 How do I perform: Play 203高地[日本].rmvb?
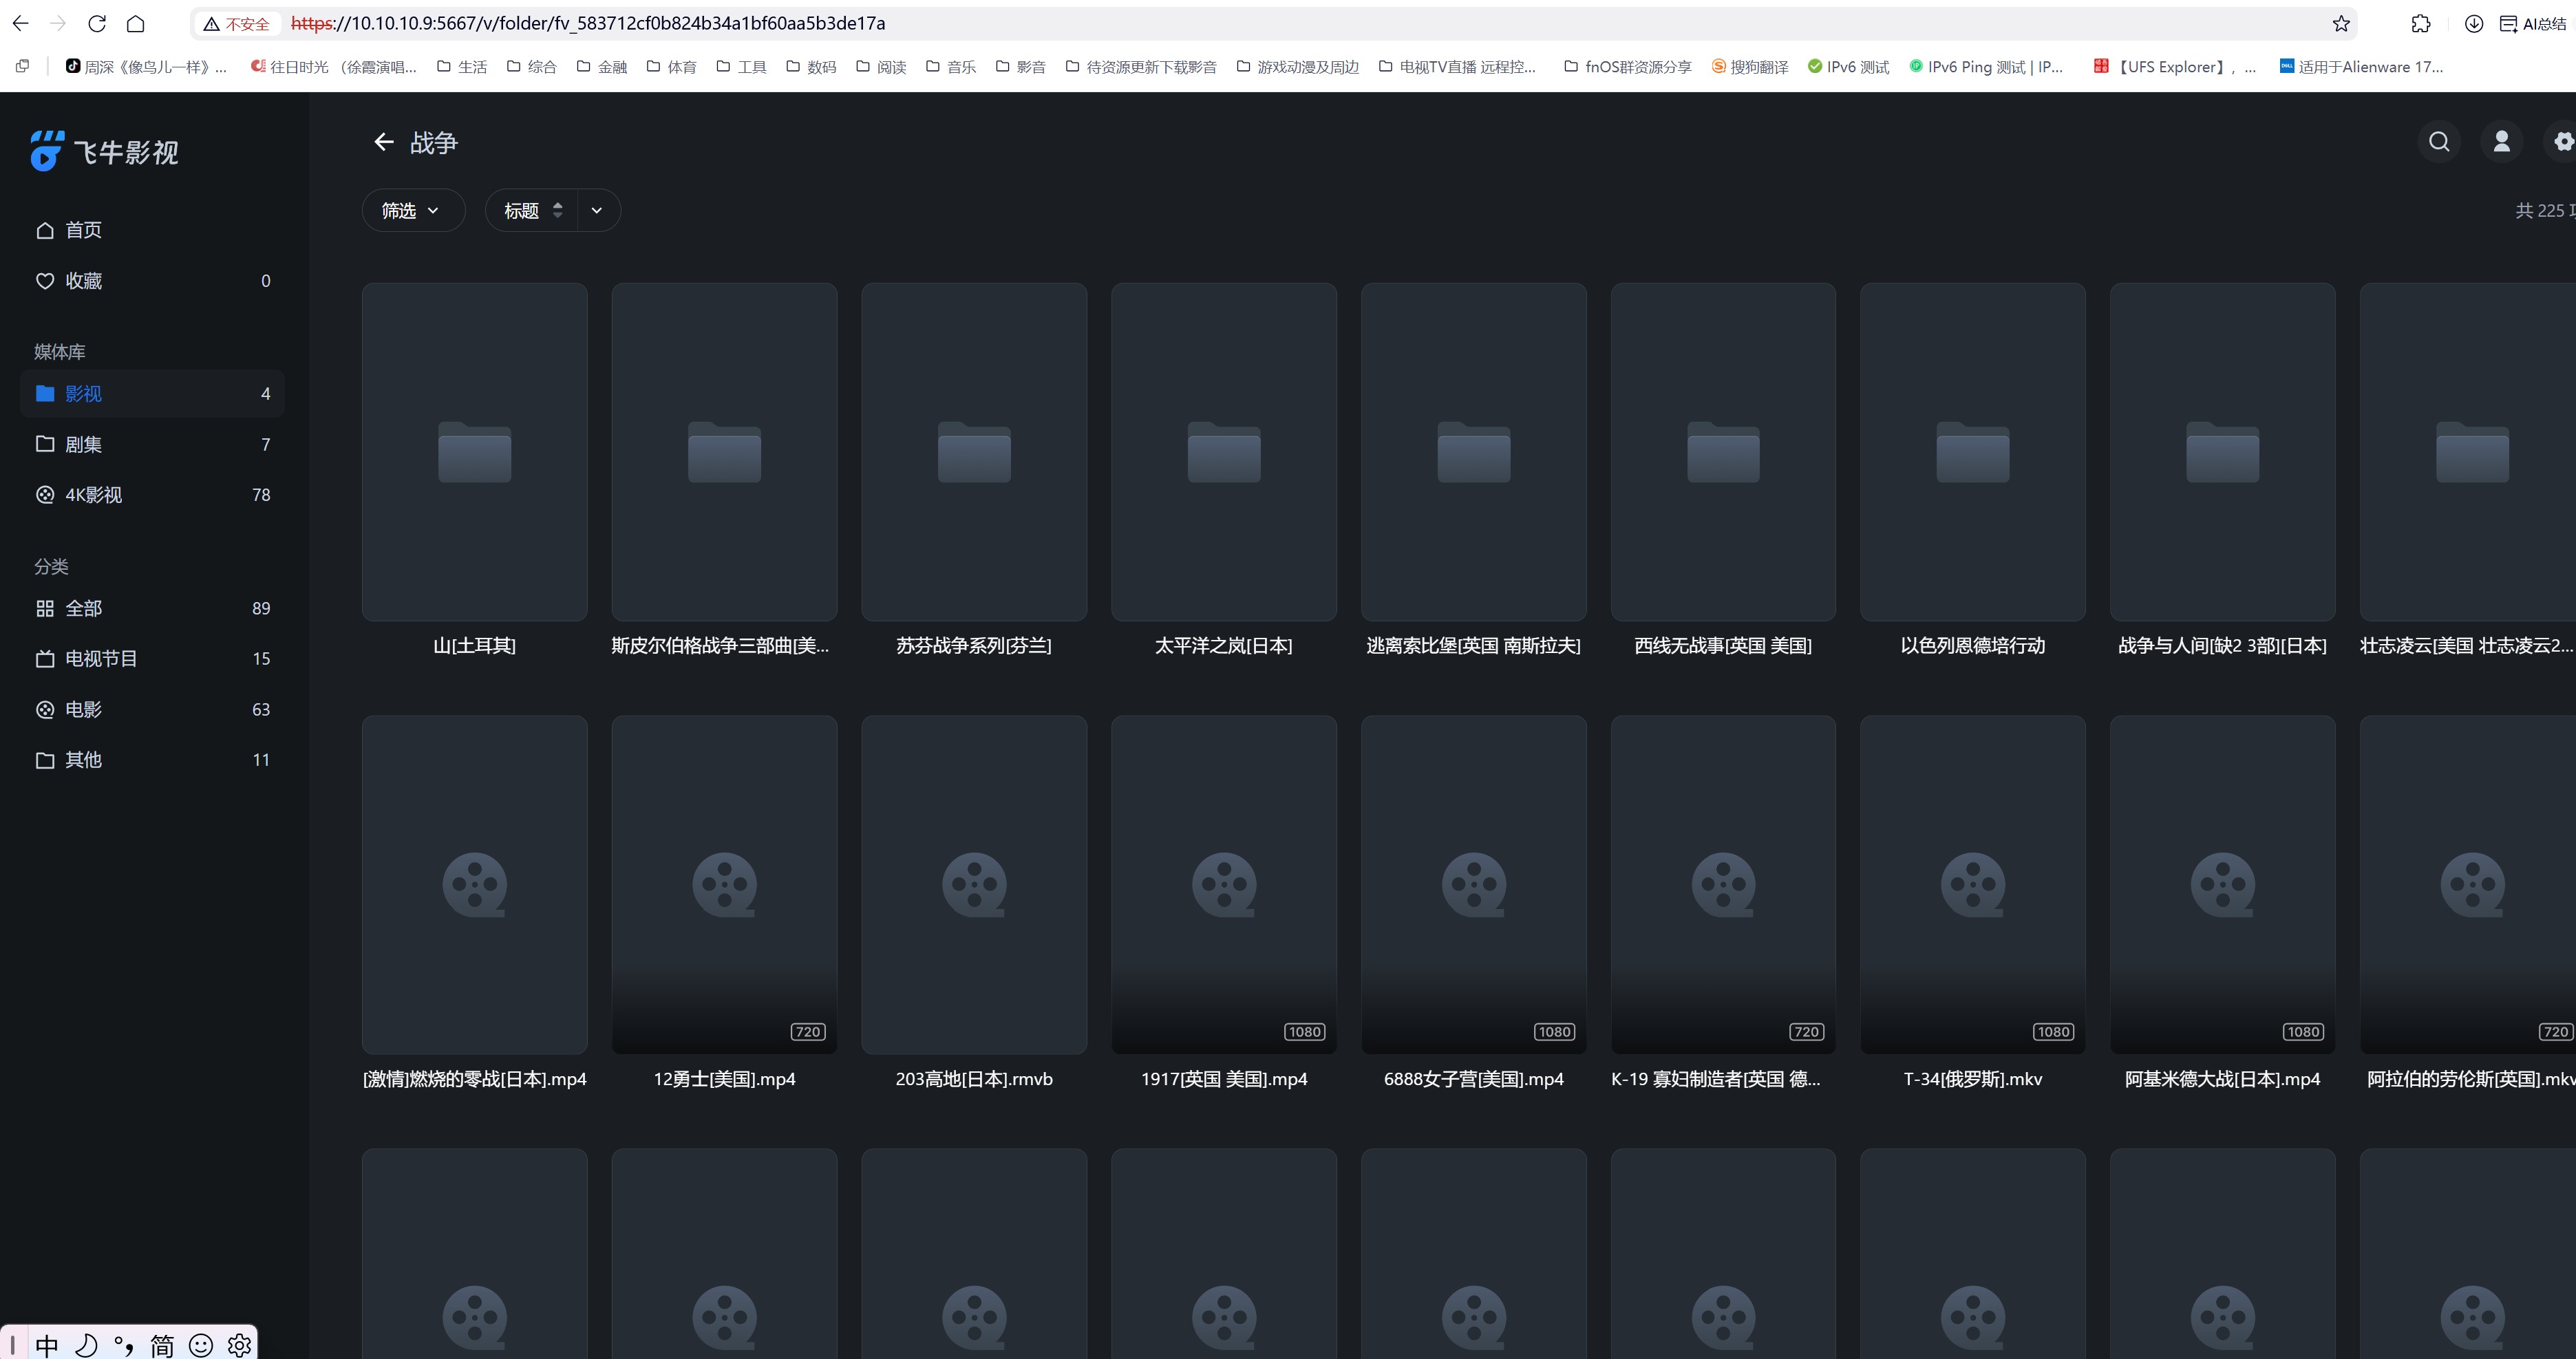(974, 885)
